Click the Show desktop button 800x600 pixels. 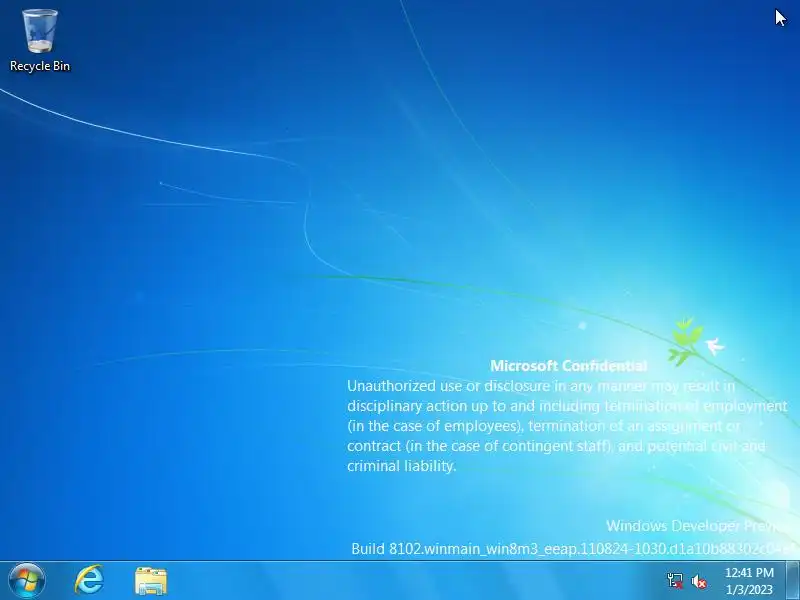click(x=793, y=581)
